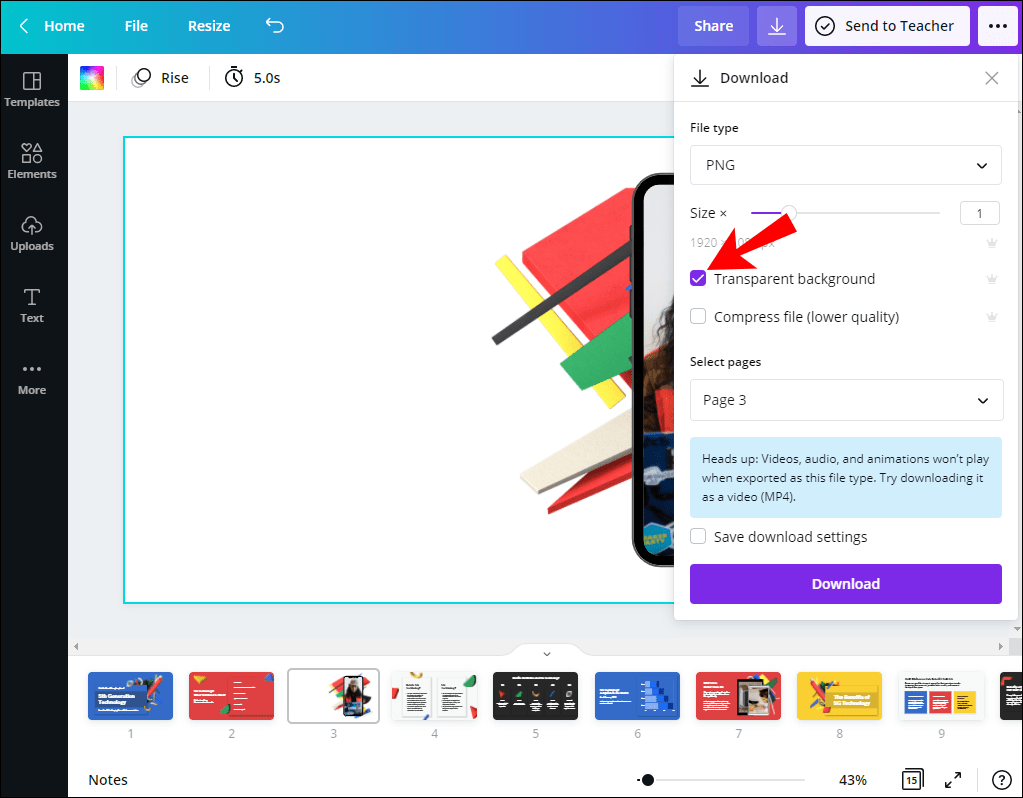Screen dimensions: 1023x798
Task: Click the purple Download button
Action: [845, 583]
